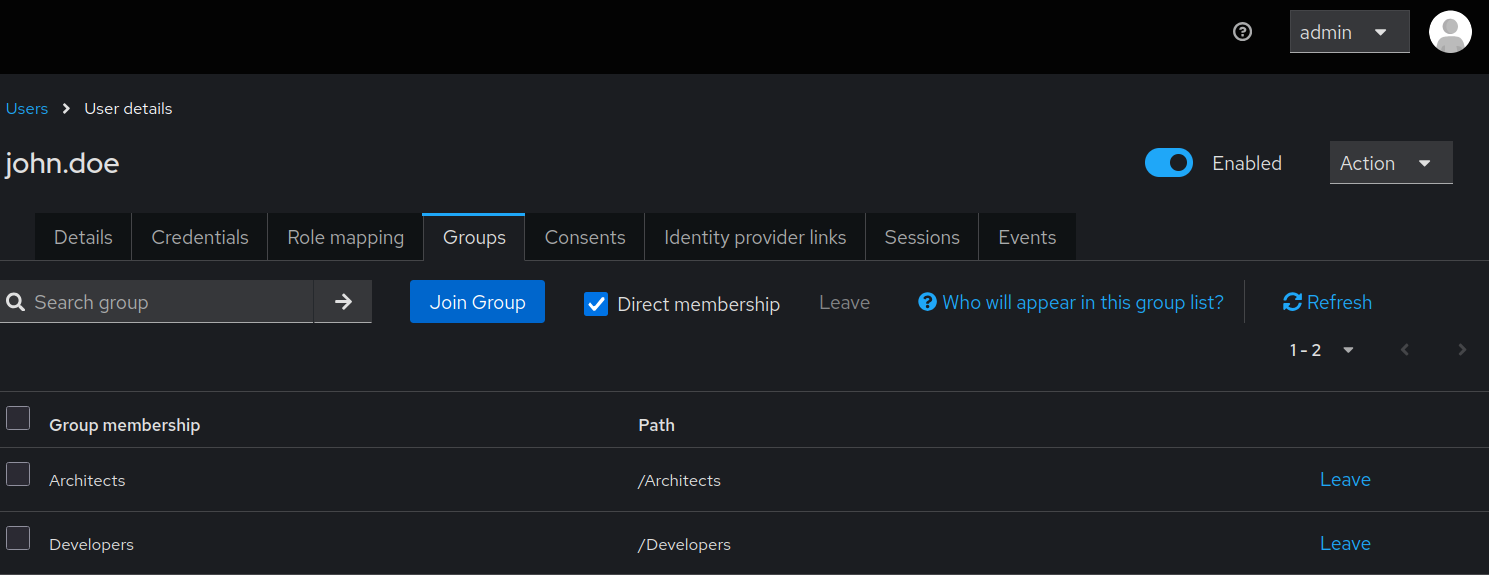Image resolution: width=1489 pixels, height=575 pixels.
Task: Click the john.doe page heading
Action: pos(62,163)
